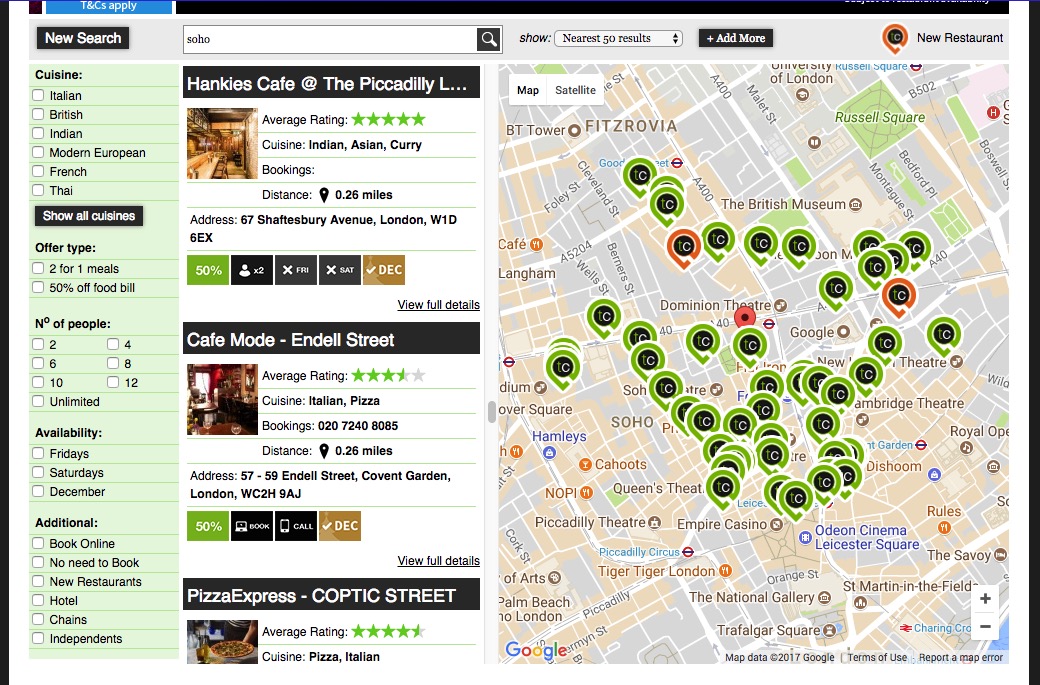1040x685 pixels.
Task: Load more results with Add More
Action: point(736,38)
